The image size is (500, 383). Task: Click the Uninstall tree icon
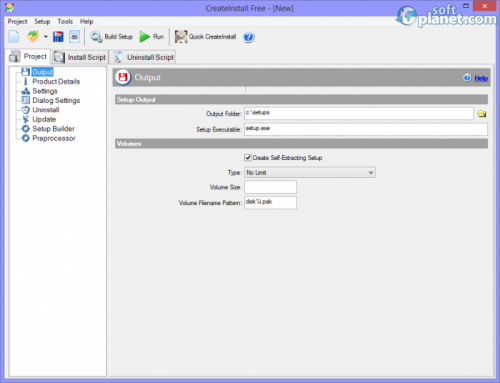tap(25, 110)
